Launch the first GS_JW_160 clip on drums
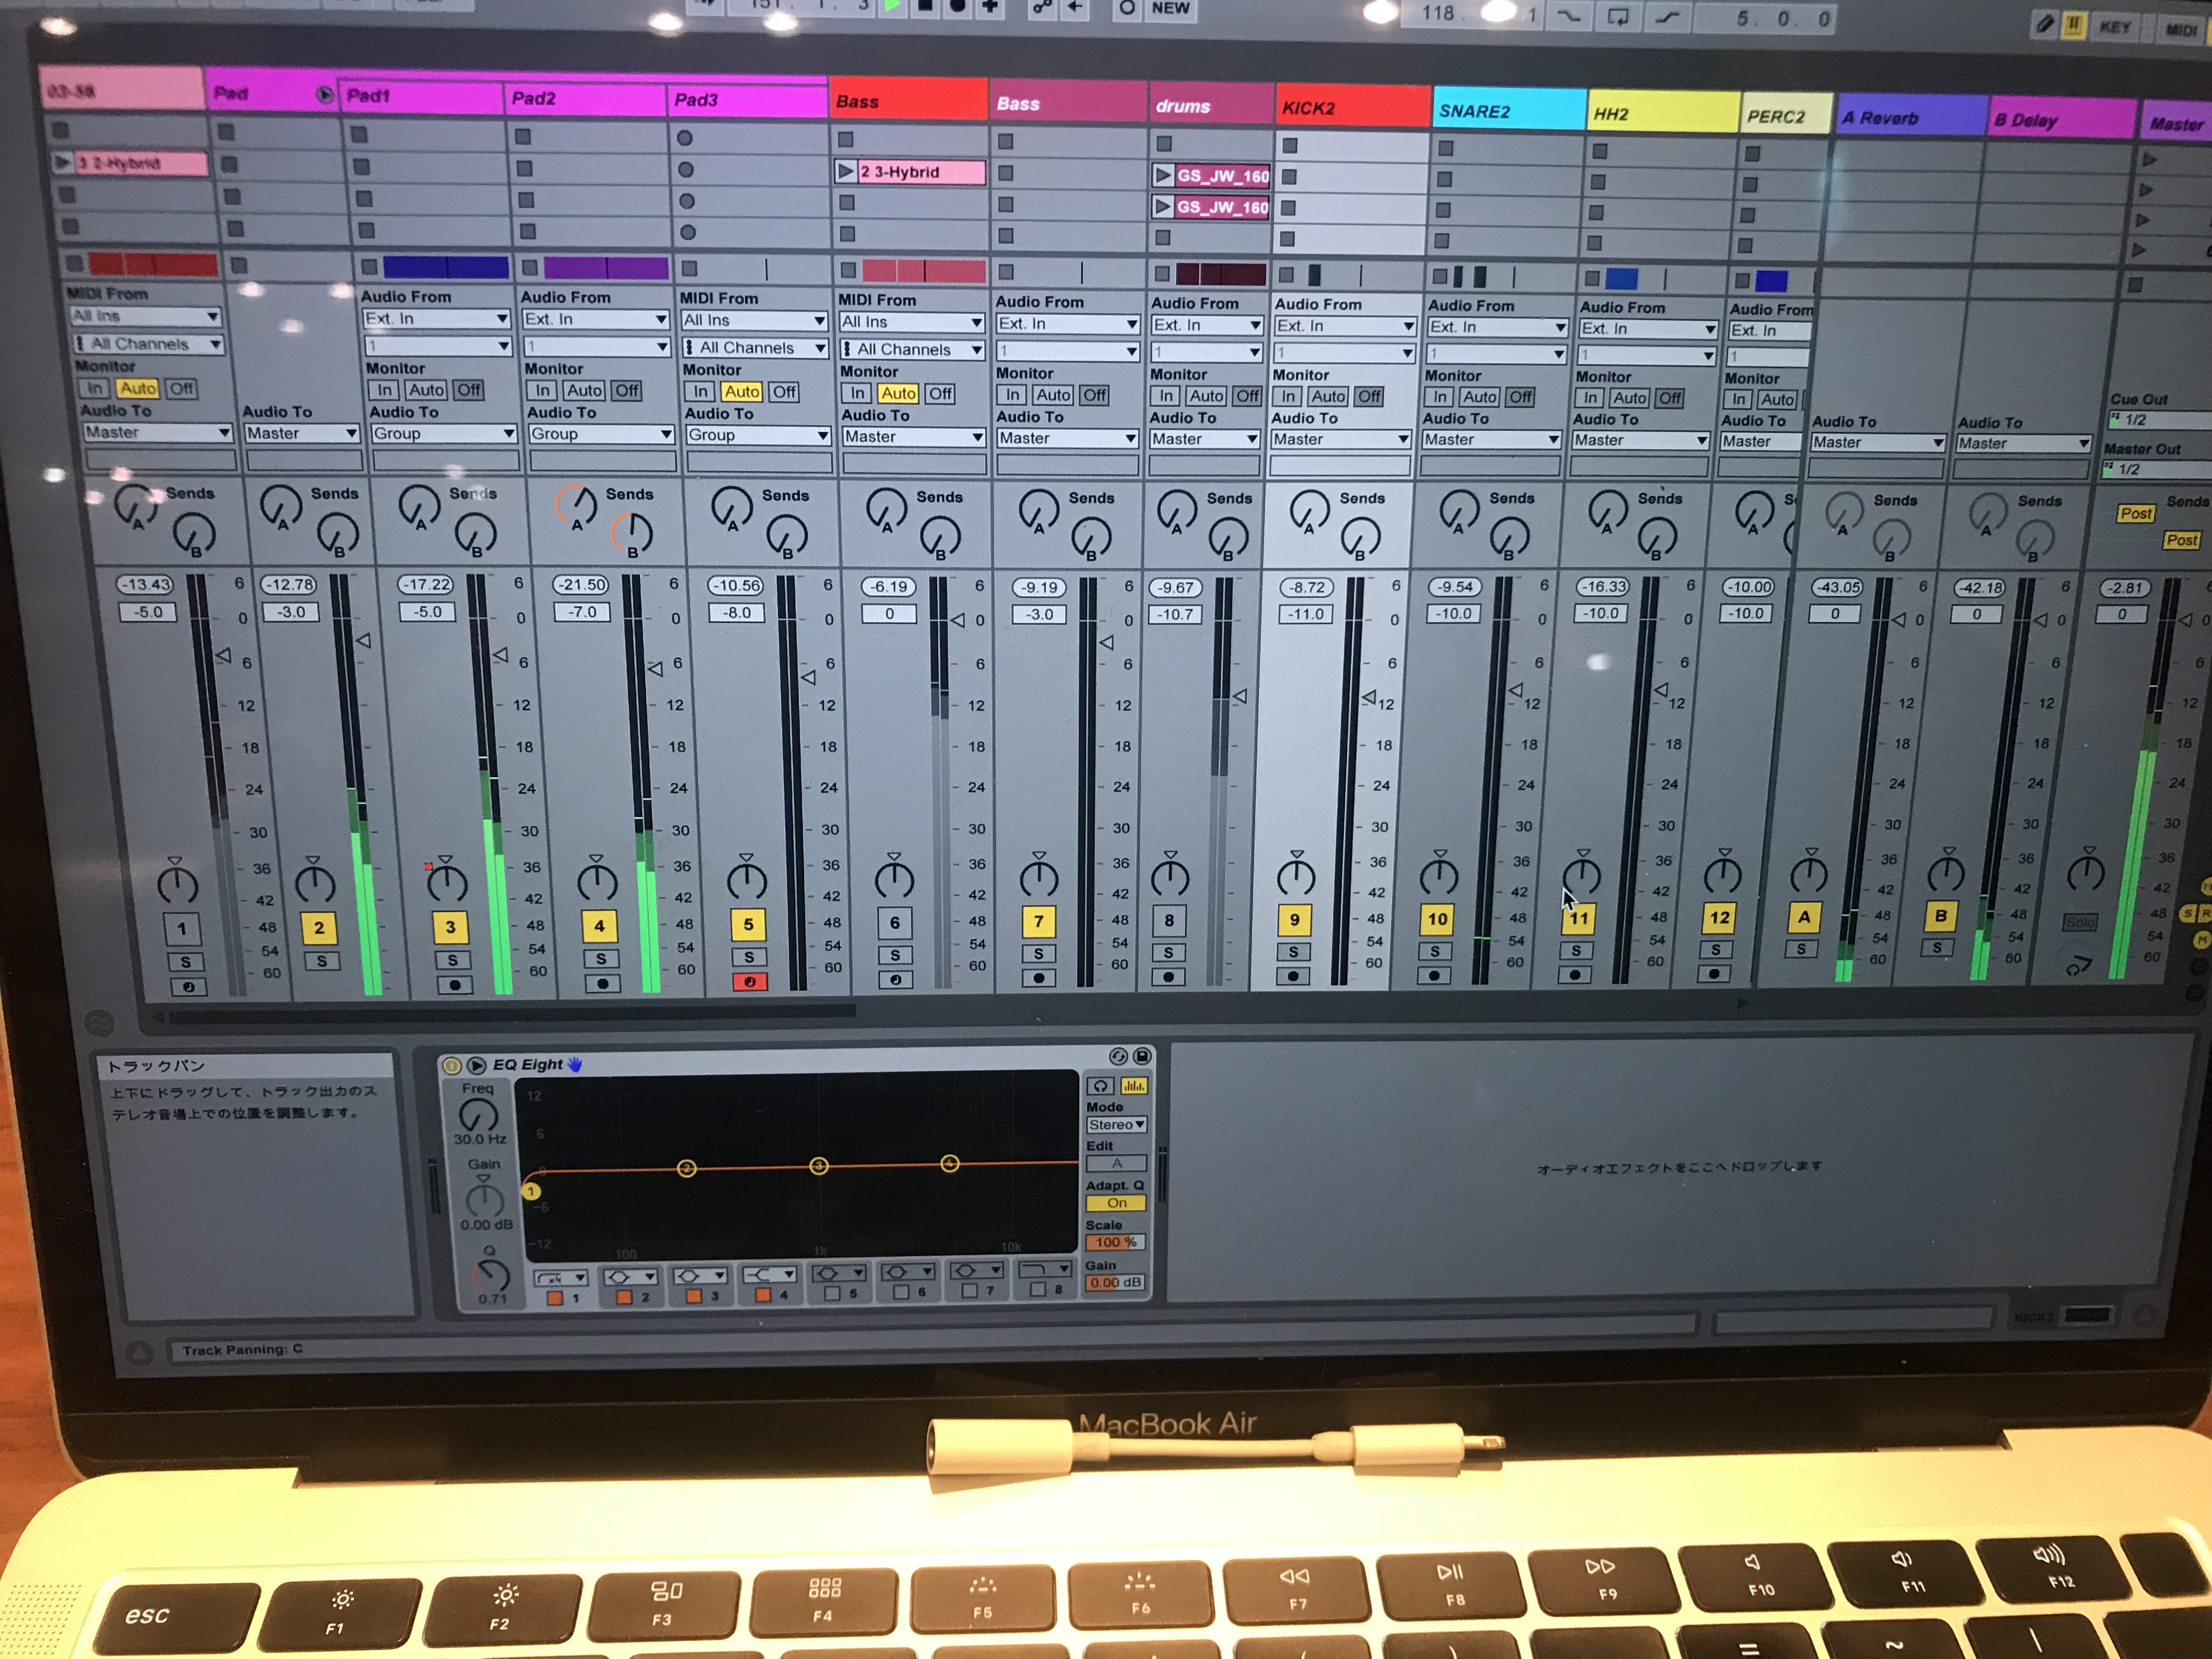Viewport: 2212px width, 1659px height. point(1162,175)
